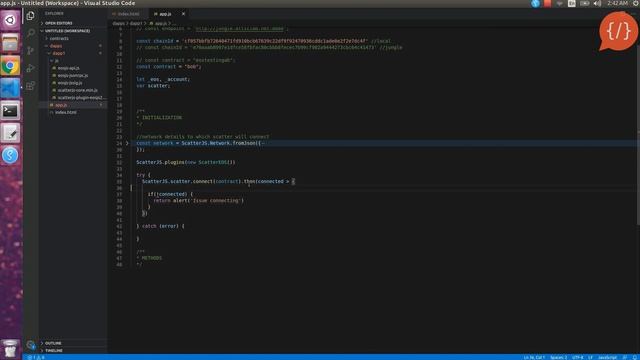Image resolution: width=640 pixels, height=360 pixels.
Task: Click the 'let _eos, _account;' line
Action: 163,79
